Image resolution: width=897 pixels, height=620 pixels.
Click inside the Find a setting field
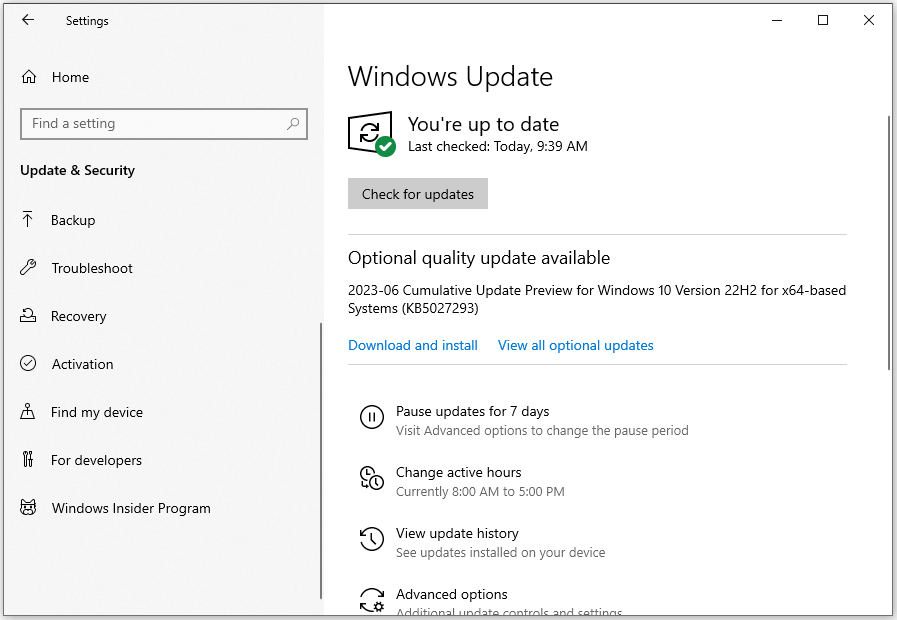coord(150,124)
